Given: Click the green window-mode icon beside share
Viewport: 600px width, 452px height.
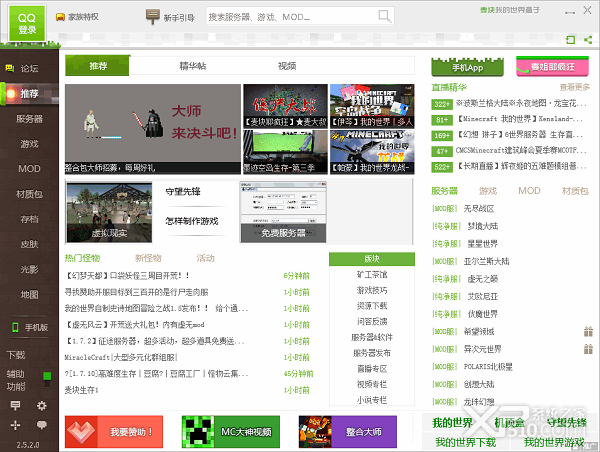Looking at the screenshot, I should (x=571, y=40).
